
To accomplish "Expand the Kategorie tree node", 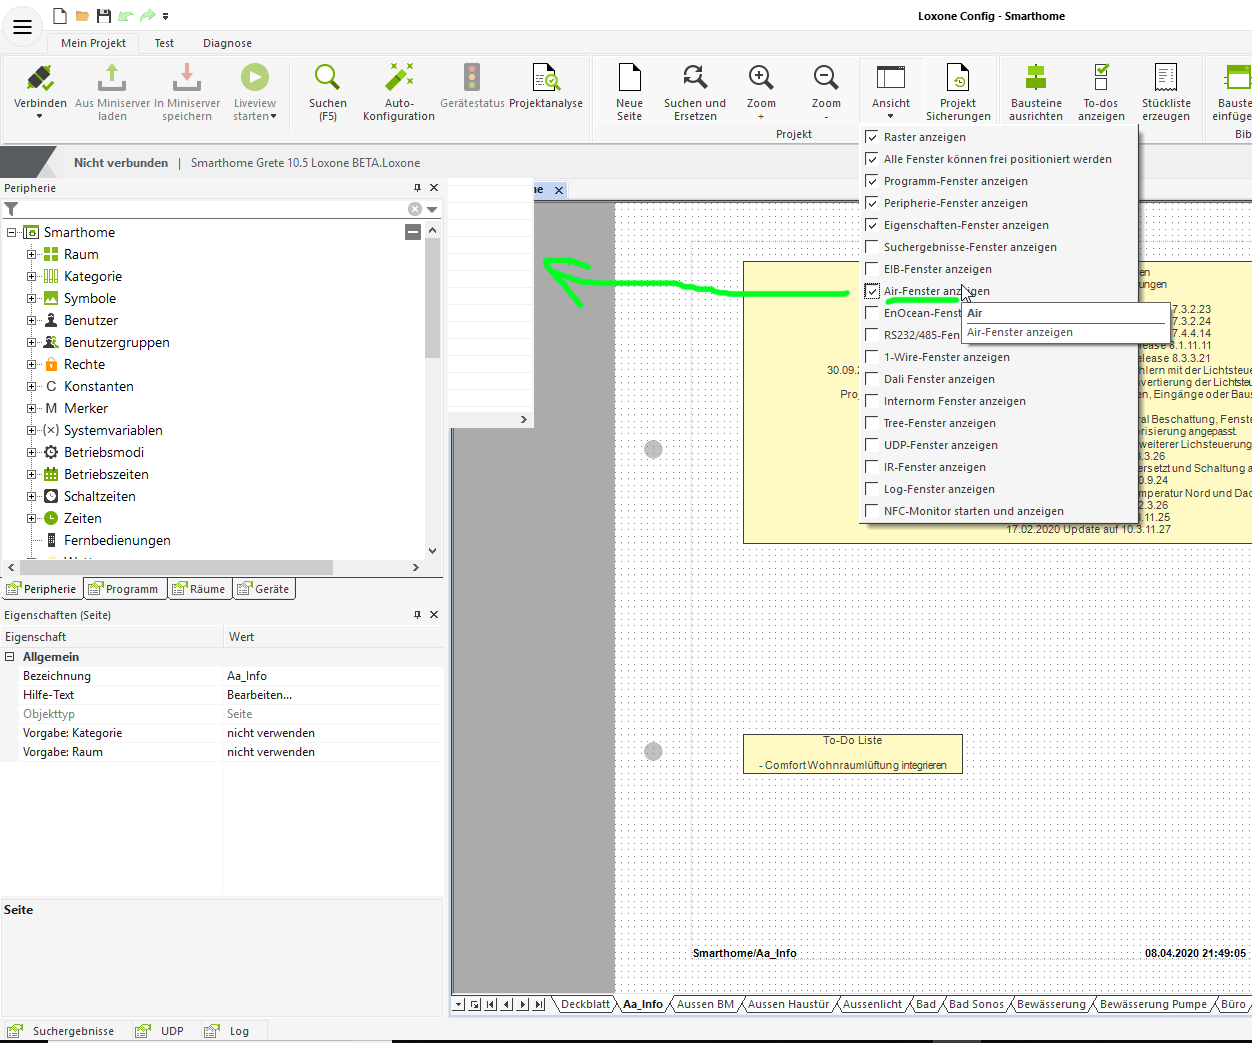I will pos(31,277).
